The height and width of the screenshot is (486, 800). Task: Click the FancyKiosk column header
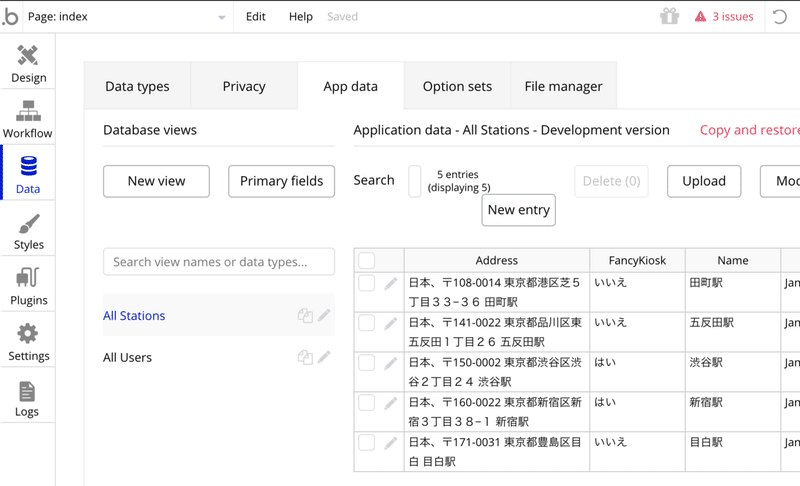tap(637, 261)
